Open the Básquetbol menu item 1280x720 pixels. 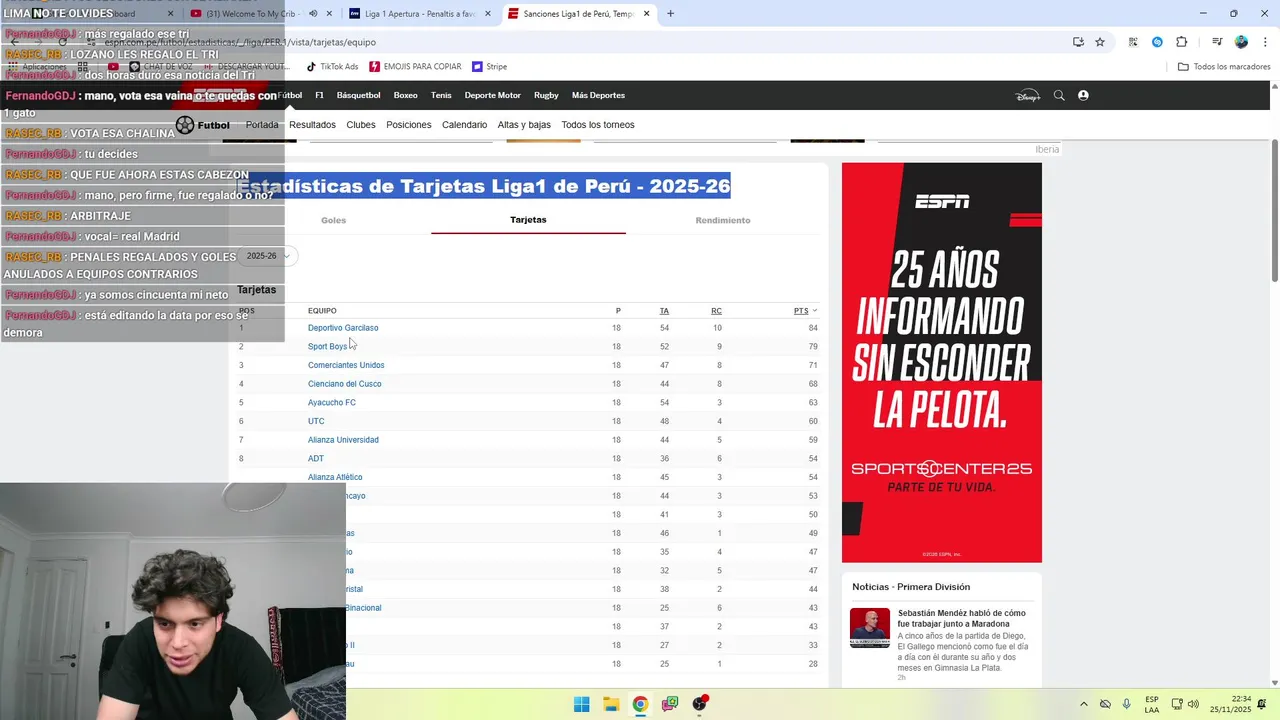pyautogui.click(x=359, y=95)
